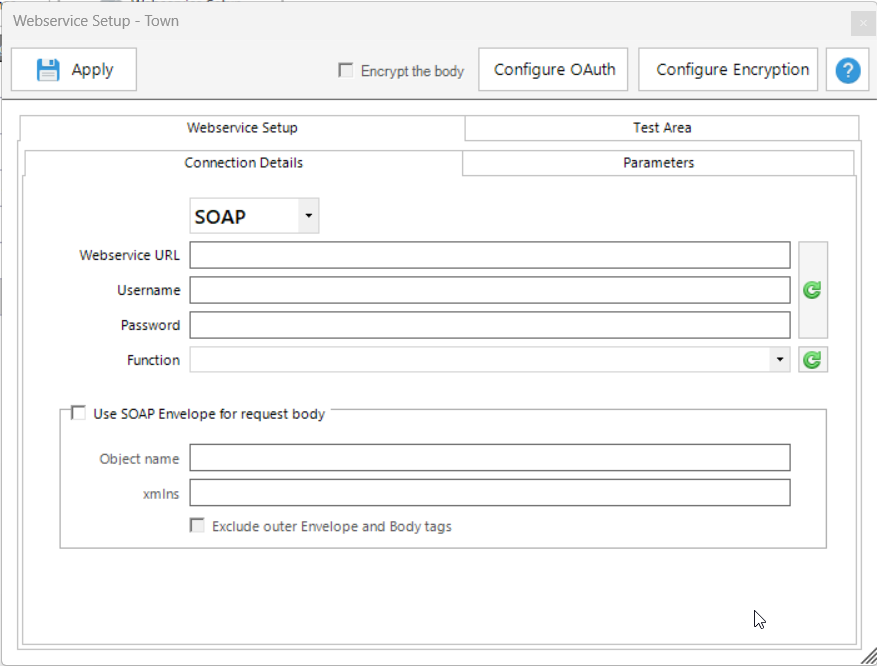Select the Webservice Setup tab

(242, 128)
